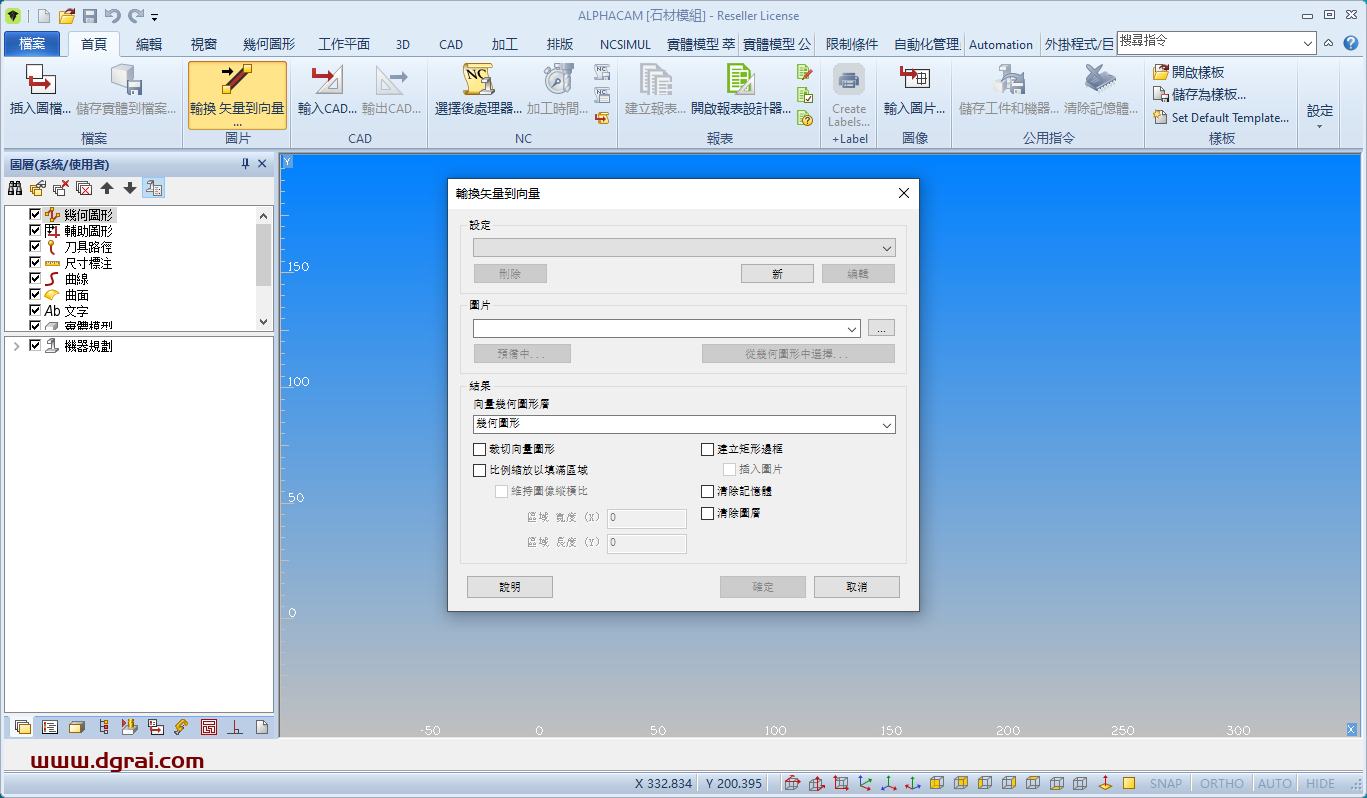Switch to the NCSIMUL ribbon tab
This screenshot has width=1367, height=798.
click(x=625, y=44)
